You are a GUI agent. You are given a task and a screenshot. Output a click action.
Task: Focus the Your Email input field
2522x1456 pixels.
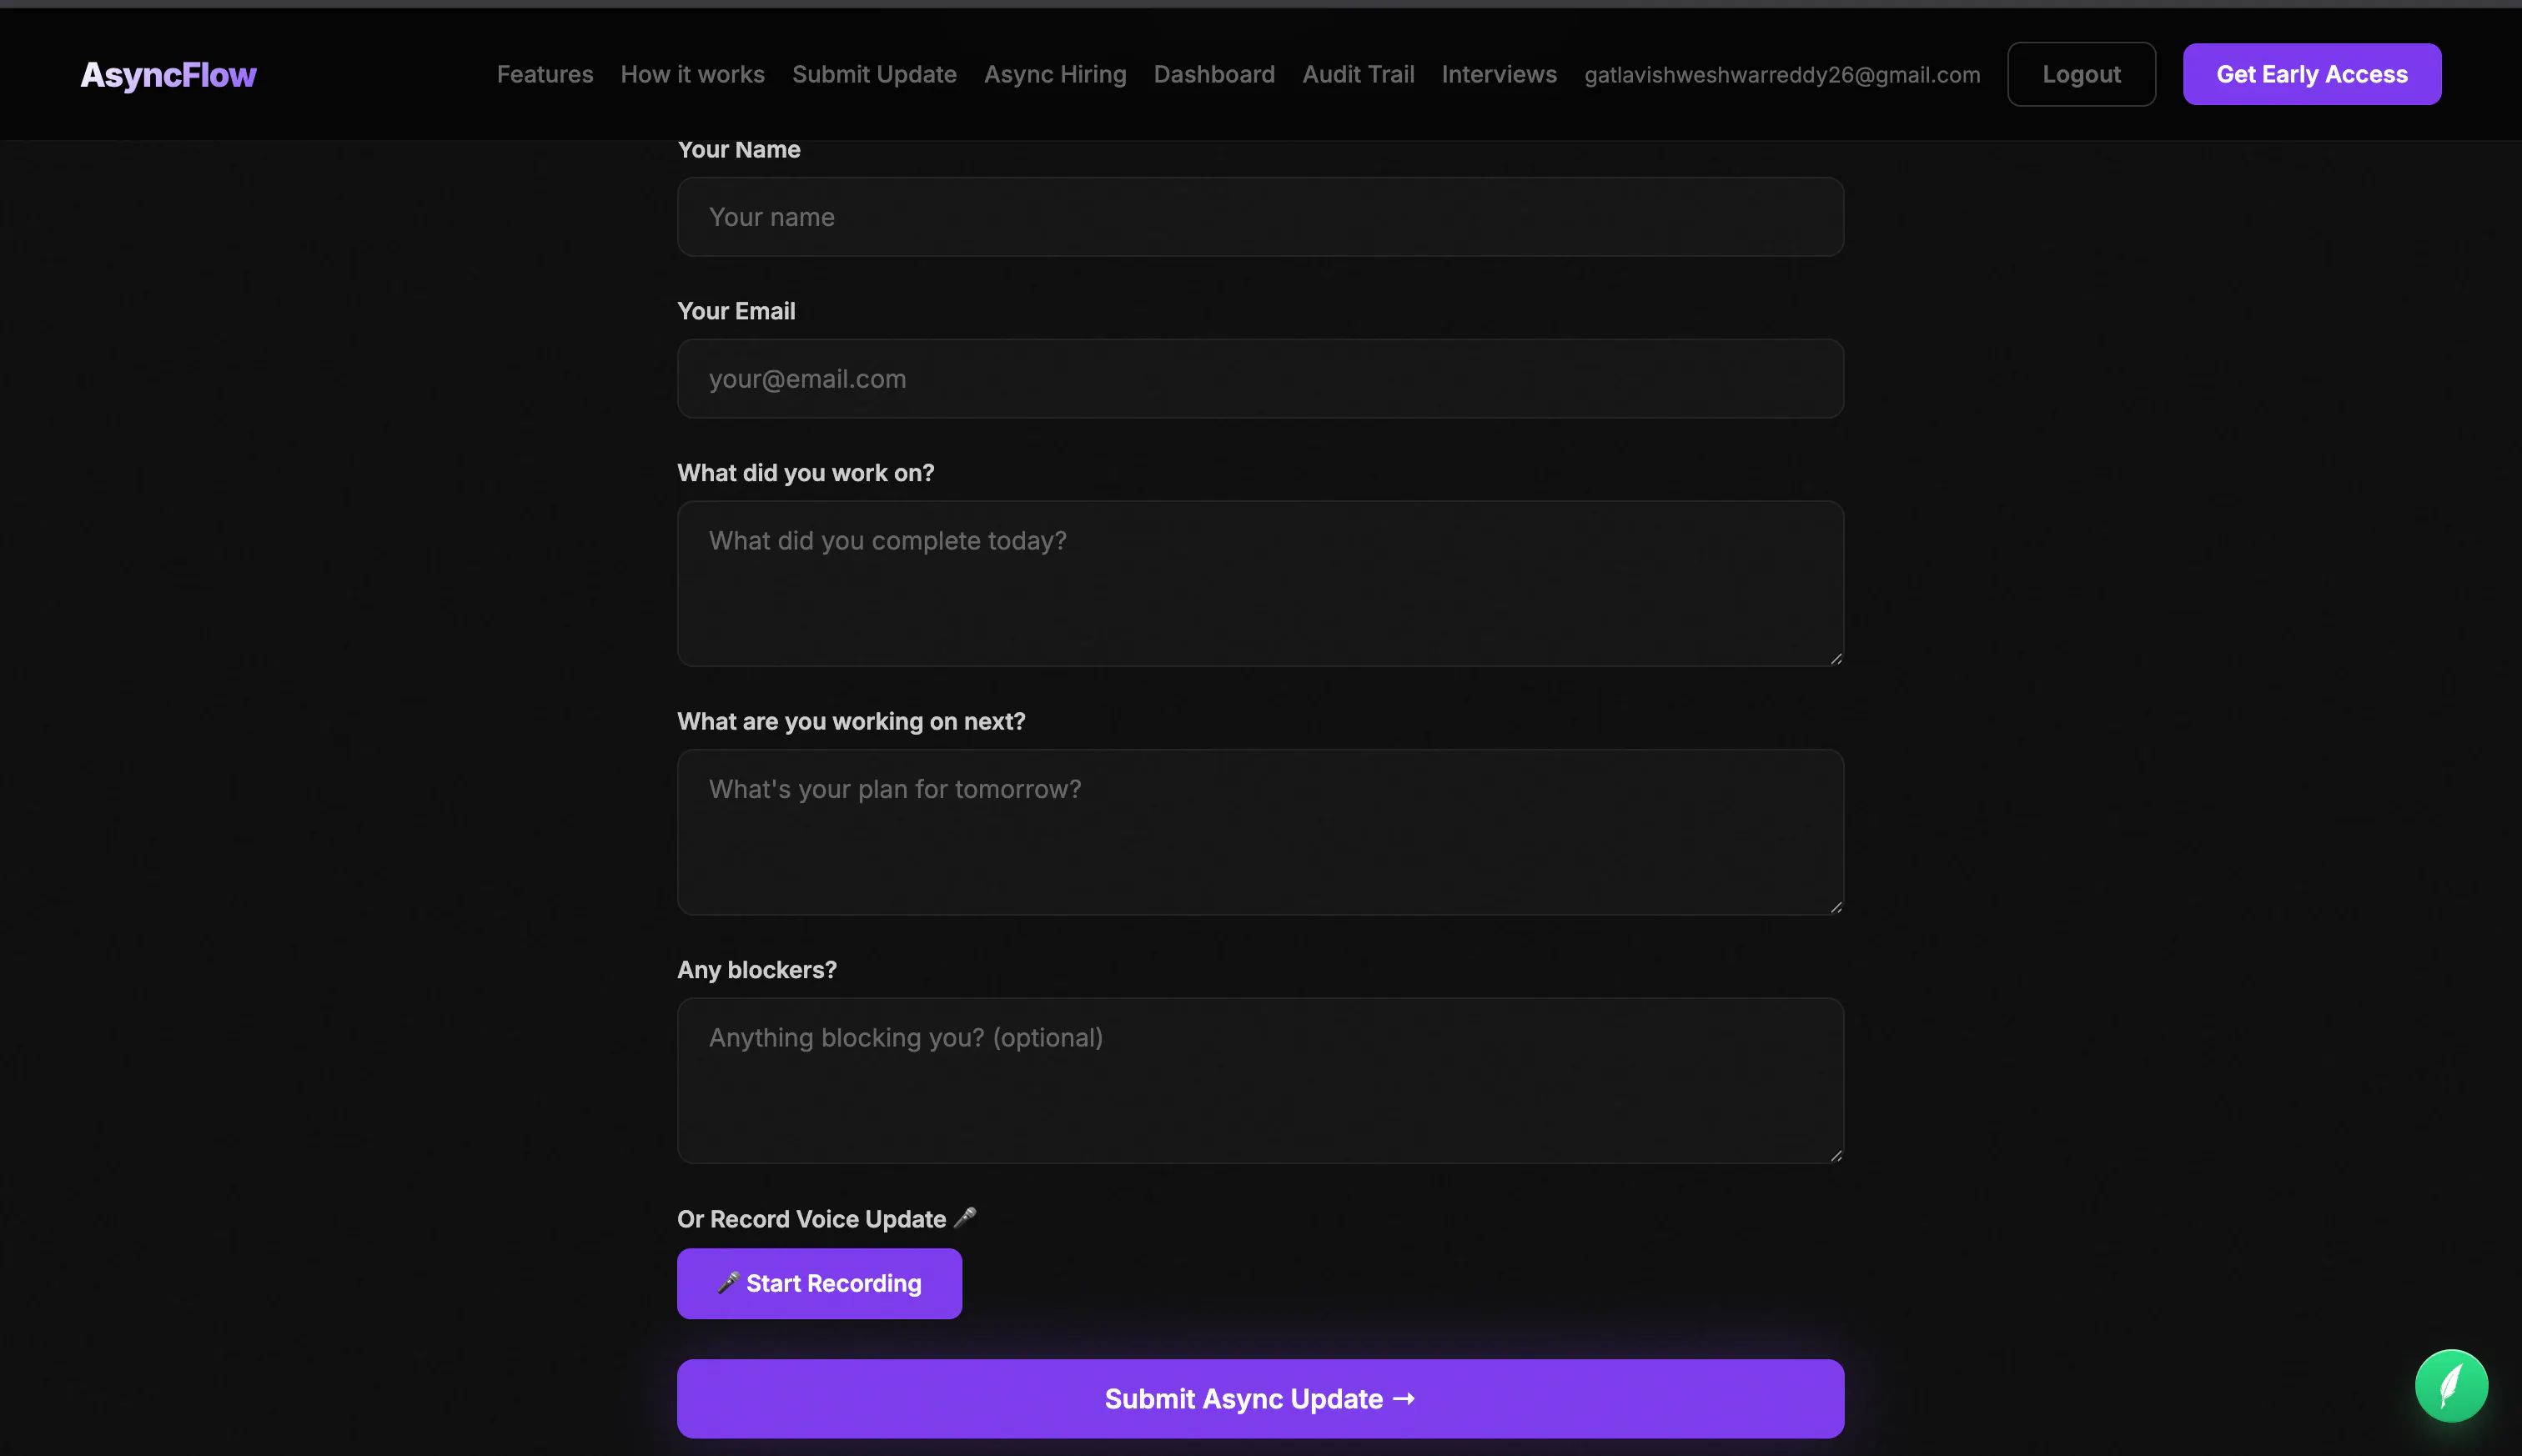pyautogui.click(x=1260, y=378)
